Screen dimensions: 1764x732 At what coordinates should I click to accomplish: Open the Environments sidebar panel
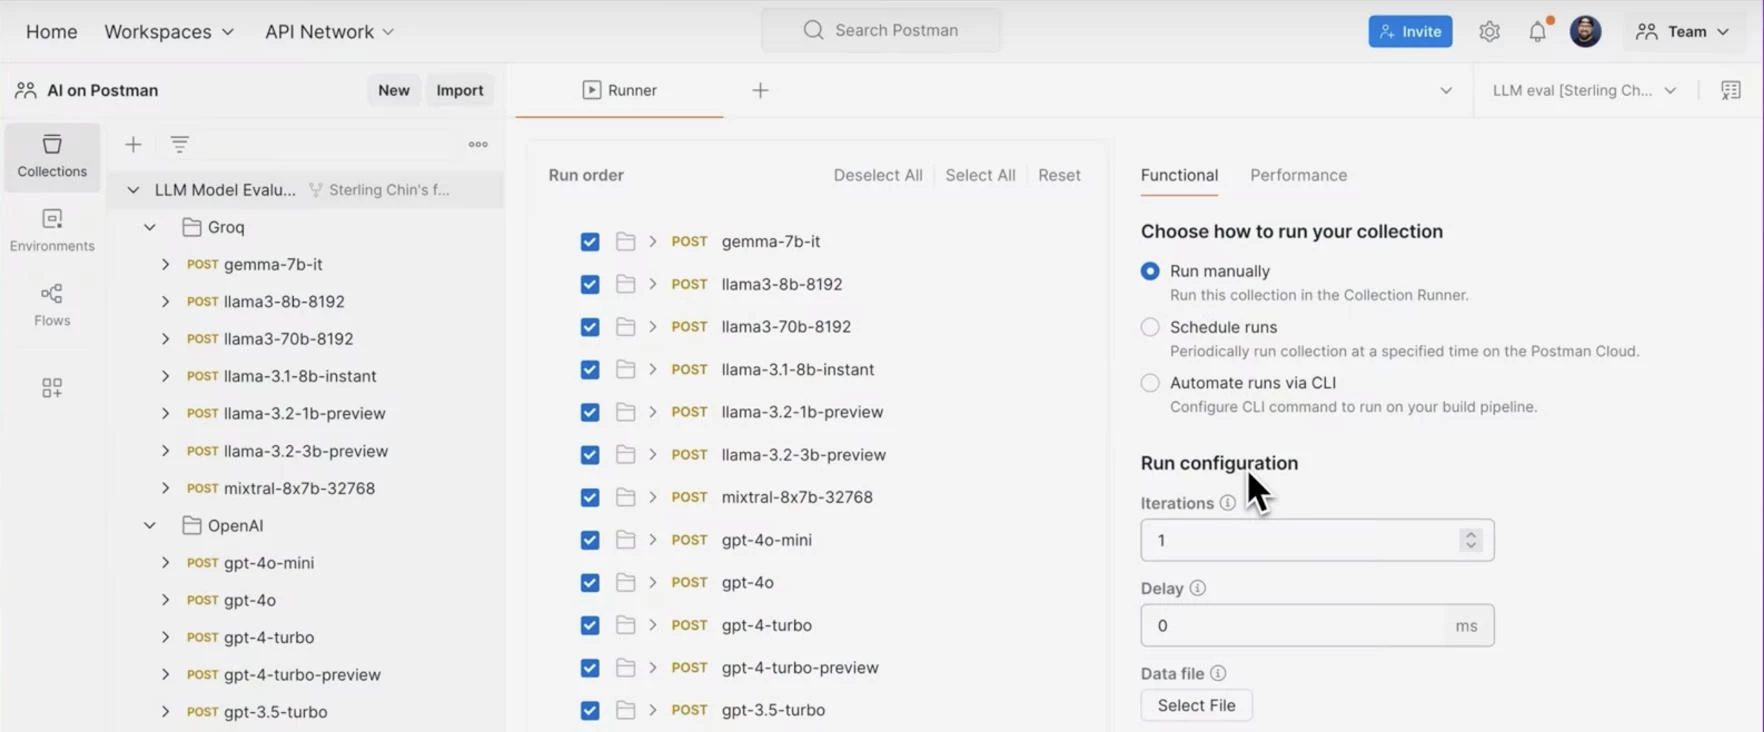click(x=52, y=230)
